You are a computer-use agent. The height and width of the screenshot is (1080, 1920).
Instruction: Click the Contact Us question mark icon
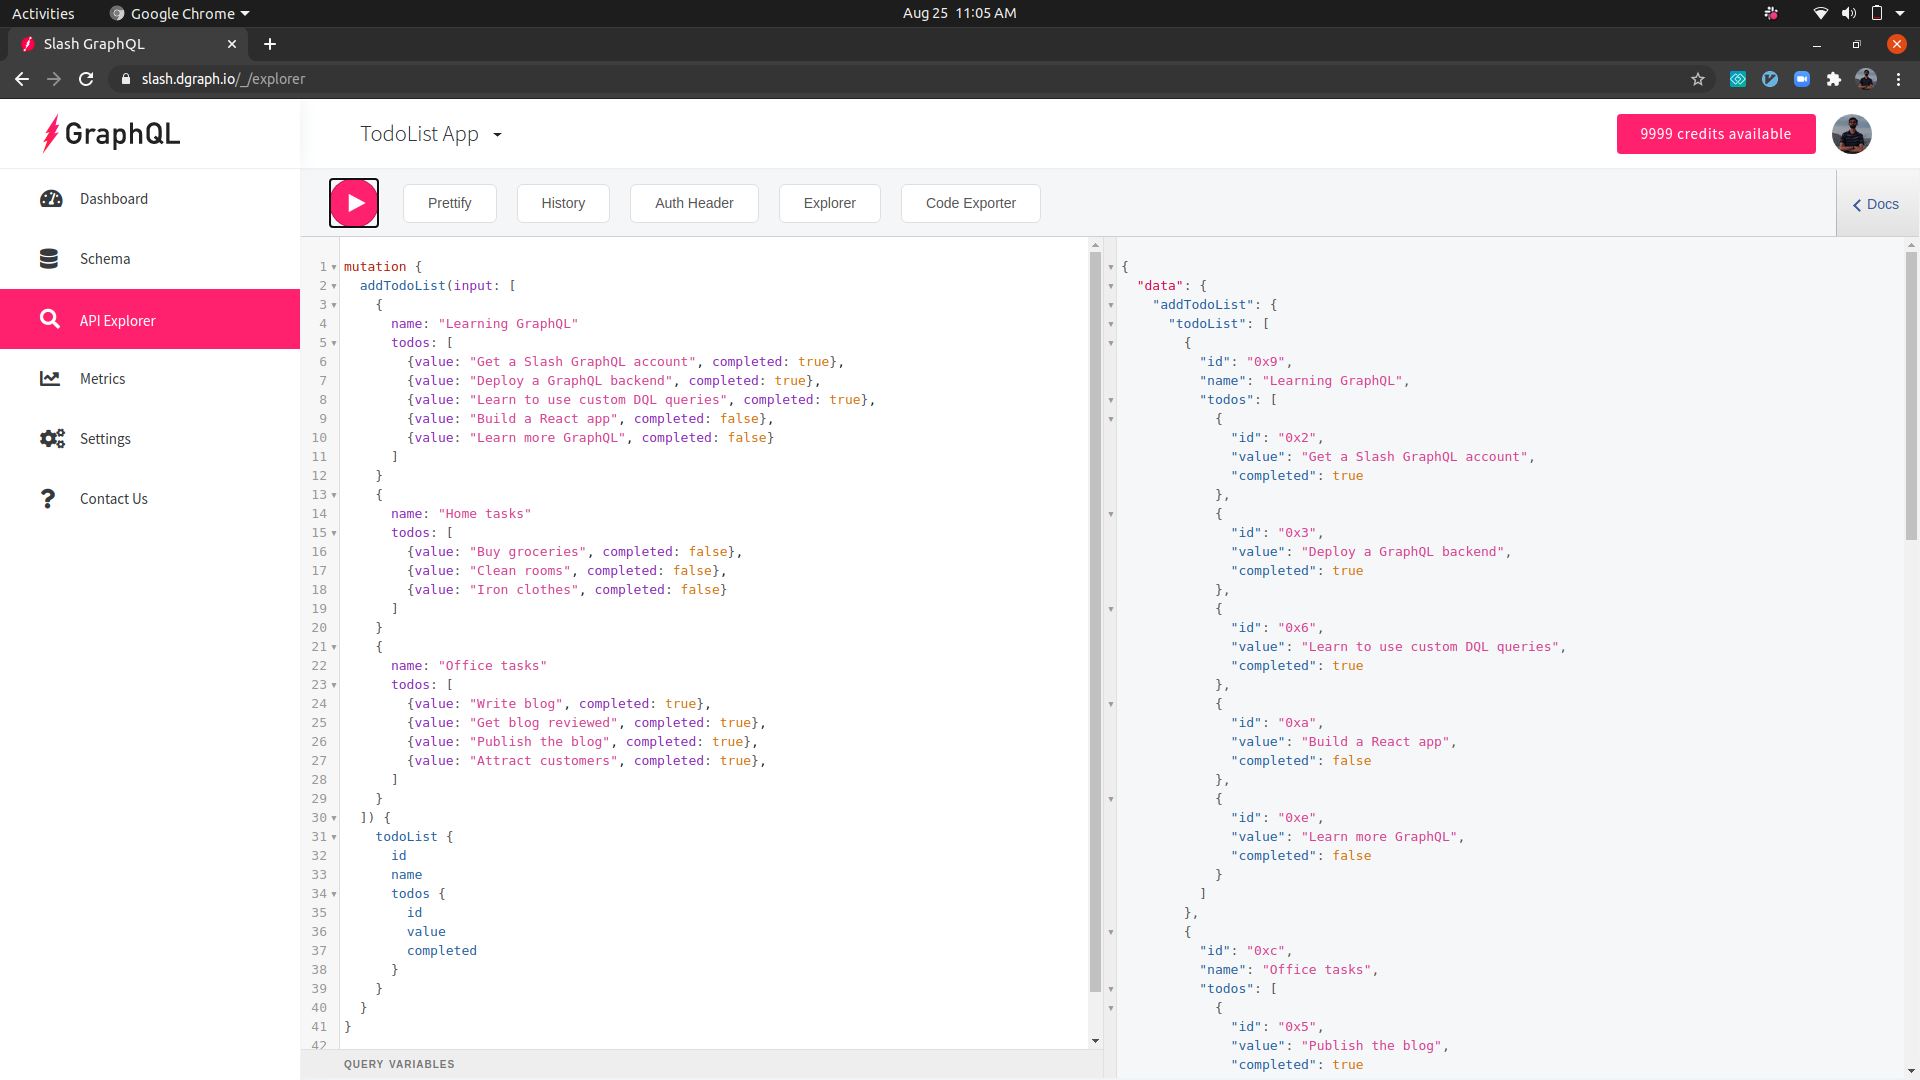pyautogui.click(x=47, y=499)
